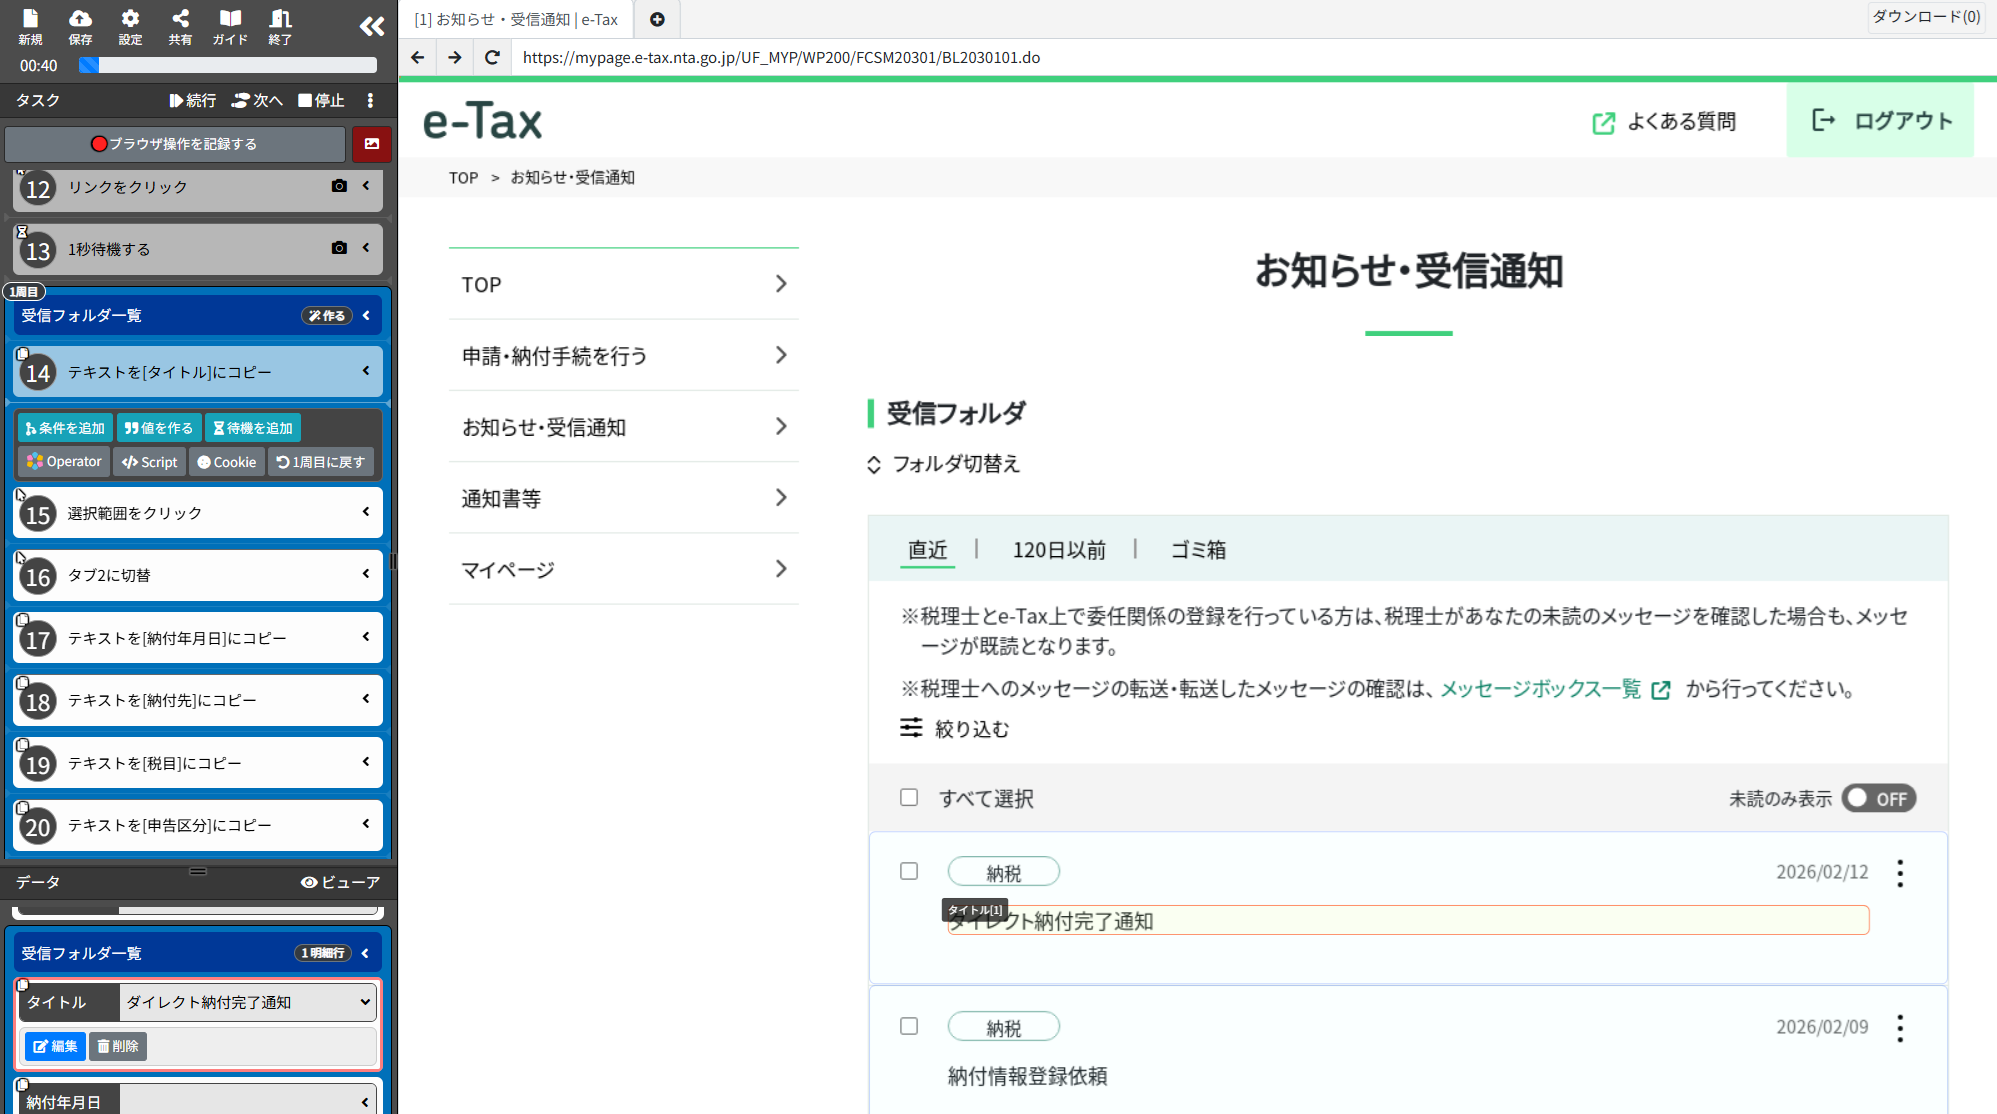The width and height of the screenshot is (1997, 1114).
Task: Switch to the 120日以前 tab
Action: click(1058, 550)
